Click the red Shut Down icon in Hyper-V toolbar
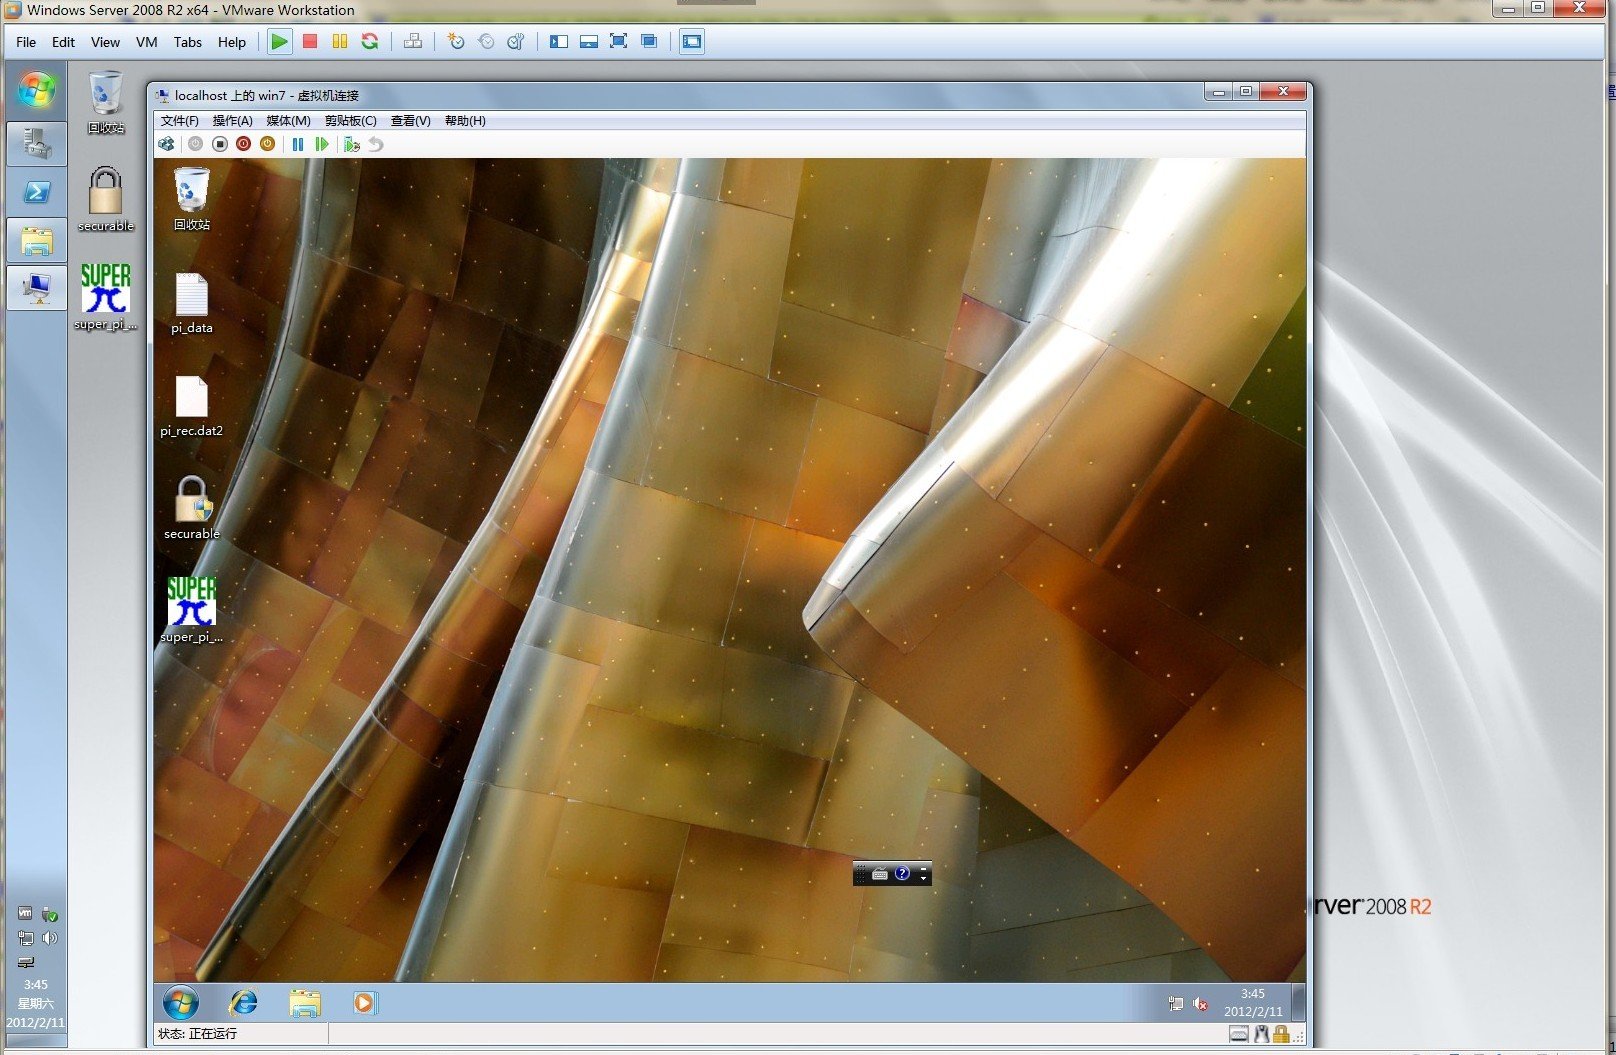 tap(244, 144)
